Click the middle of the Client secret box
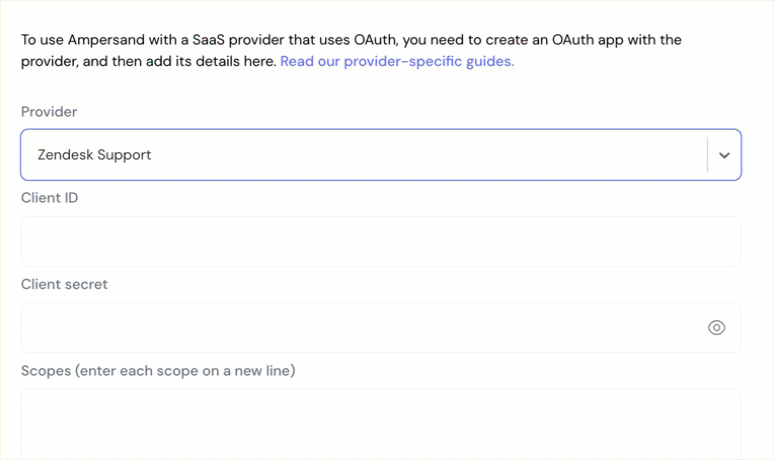 [x=381, y=327]
